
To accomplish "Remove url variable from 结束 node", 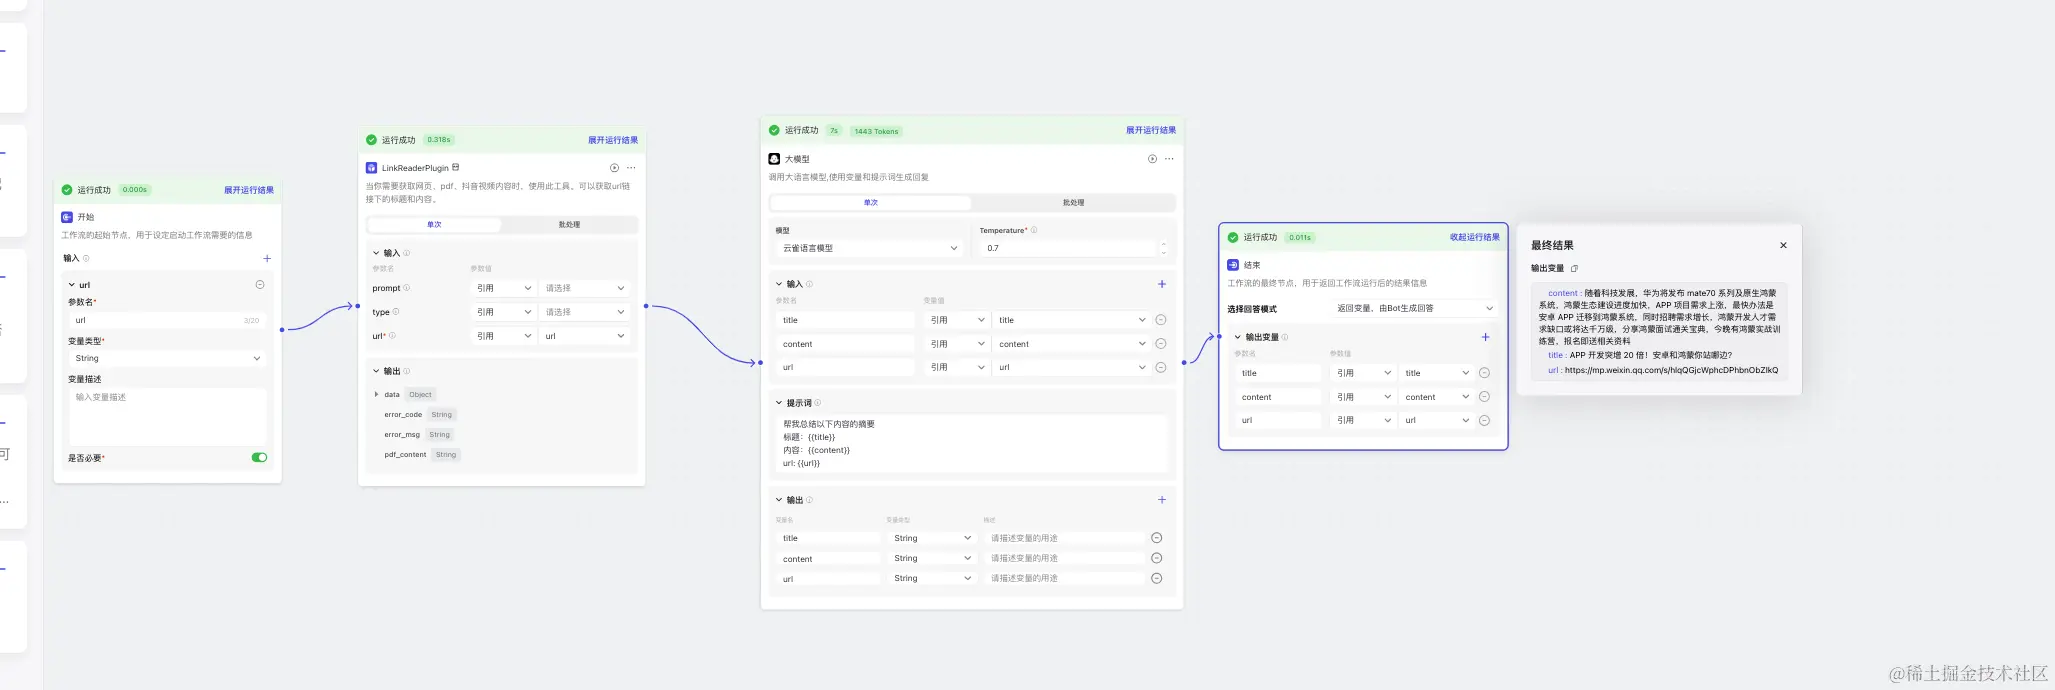I will (x=1484, y=420).
